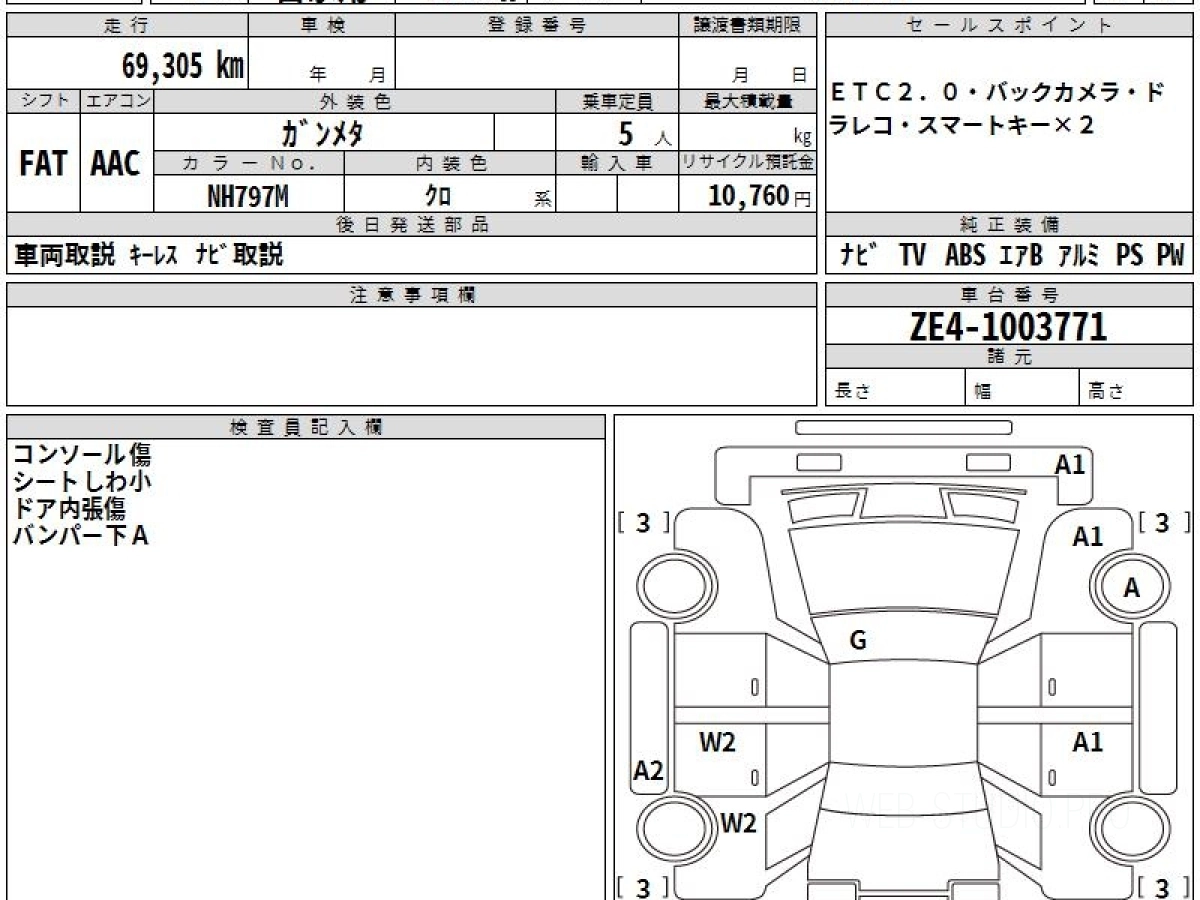Click the 外装色 header cell

click(x=355, y=101)
